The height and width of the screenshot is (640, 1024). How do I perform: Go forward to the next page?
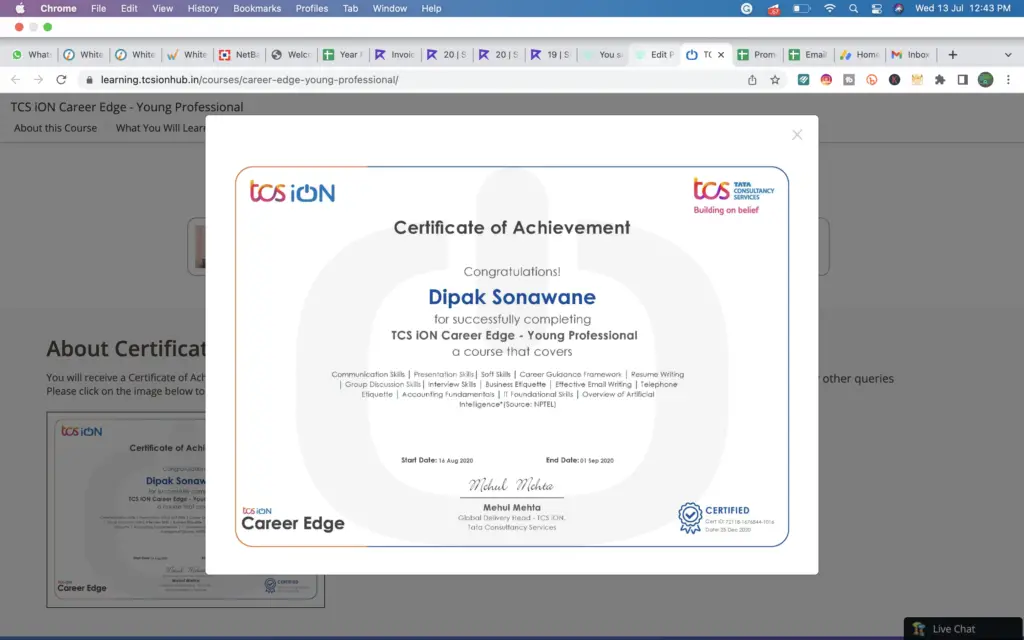(39, 80)
